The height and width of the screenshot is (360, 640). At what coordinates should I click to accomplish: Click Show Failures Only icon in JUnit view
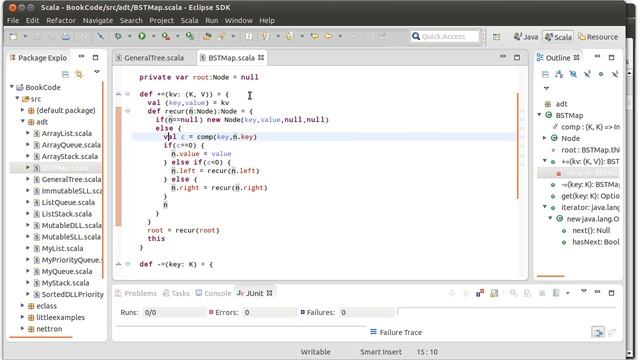(x=480, y=293)
